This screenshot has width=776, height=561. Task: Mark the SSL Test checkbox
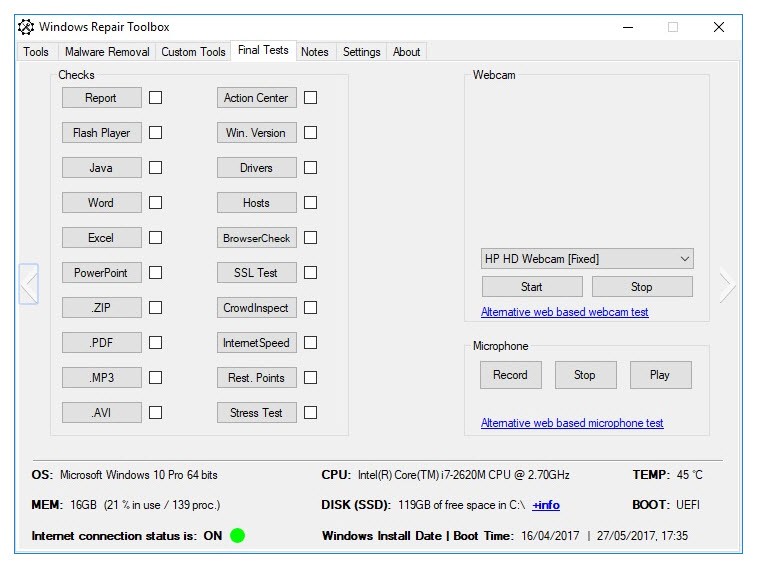310,273
